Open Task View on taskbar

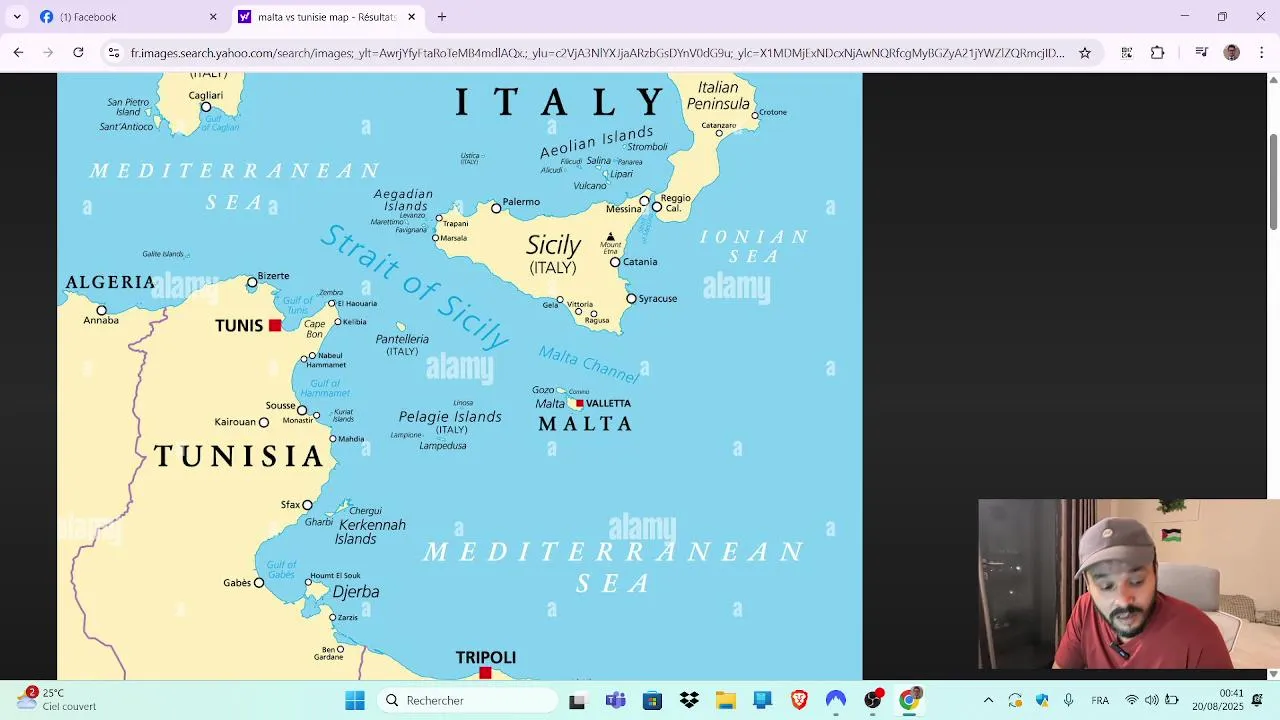[577, 700]
